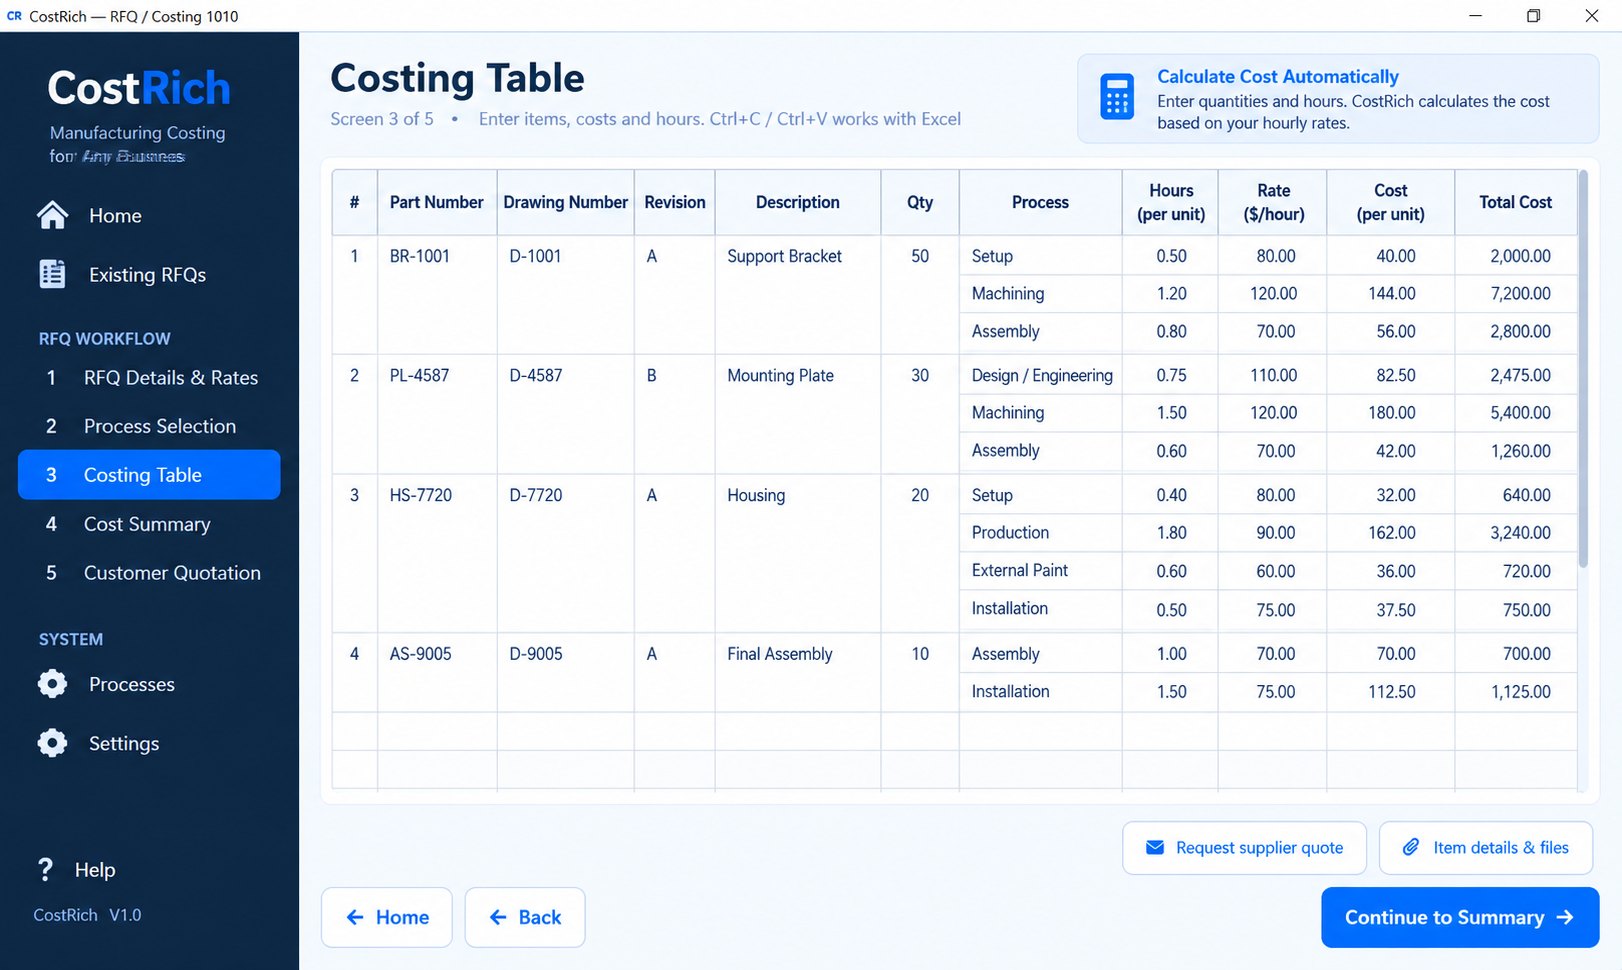Open the Settings page label
1622x970 pixels.
point(124,743)
